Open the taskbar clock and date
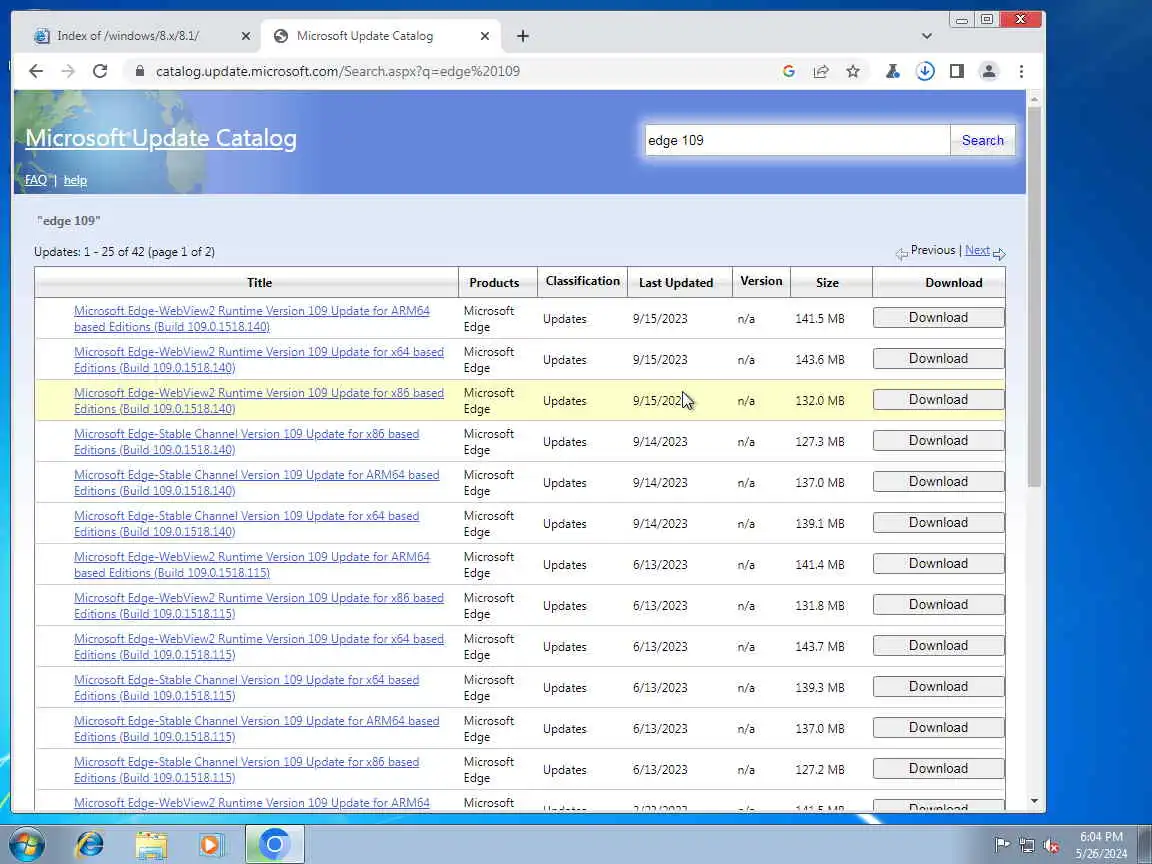The image size is (1152, 864). [1101, 845]
